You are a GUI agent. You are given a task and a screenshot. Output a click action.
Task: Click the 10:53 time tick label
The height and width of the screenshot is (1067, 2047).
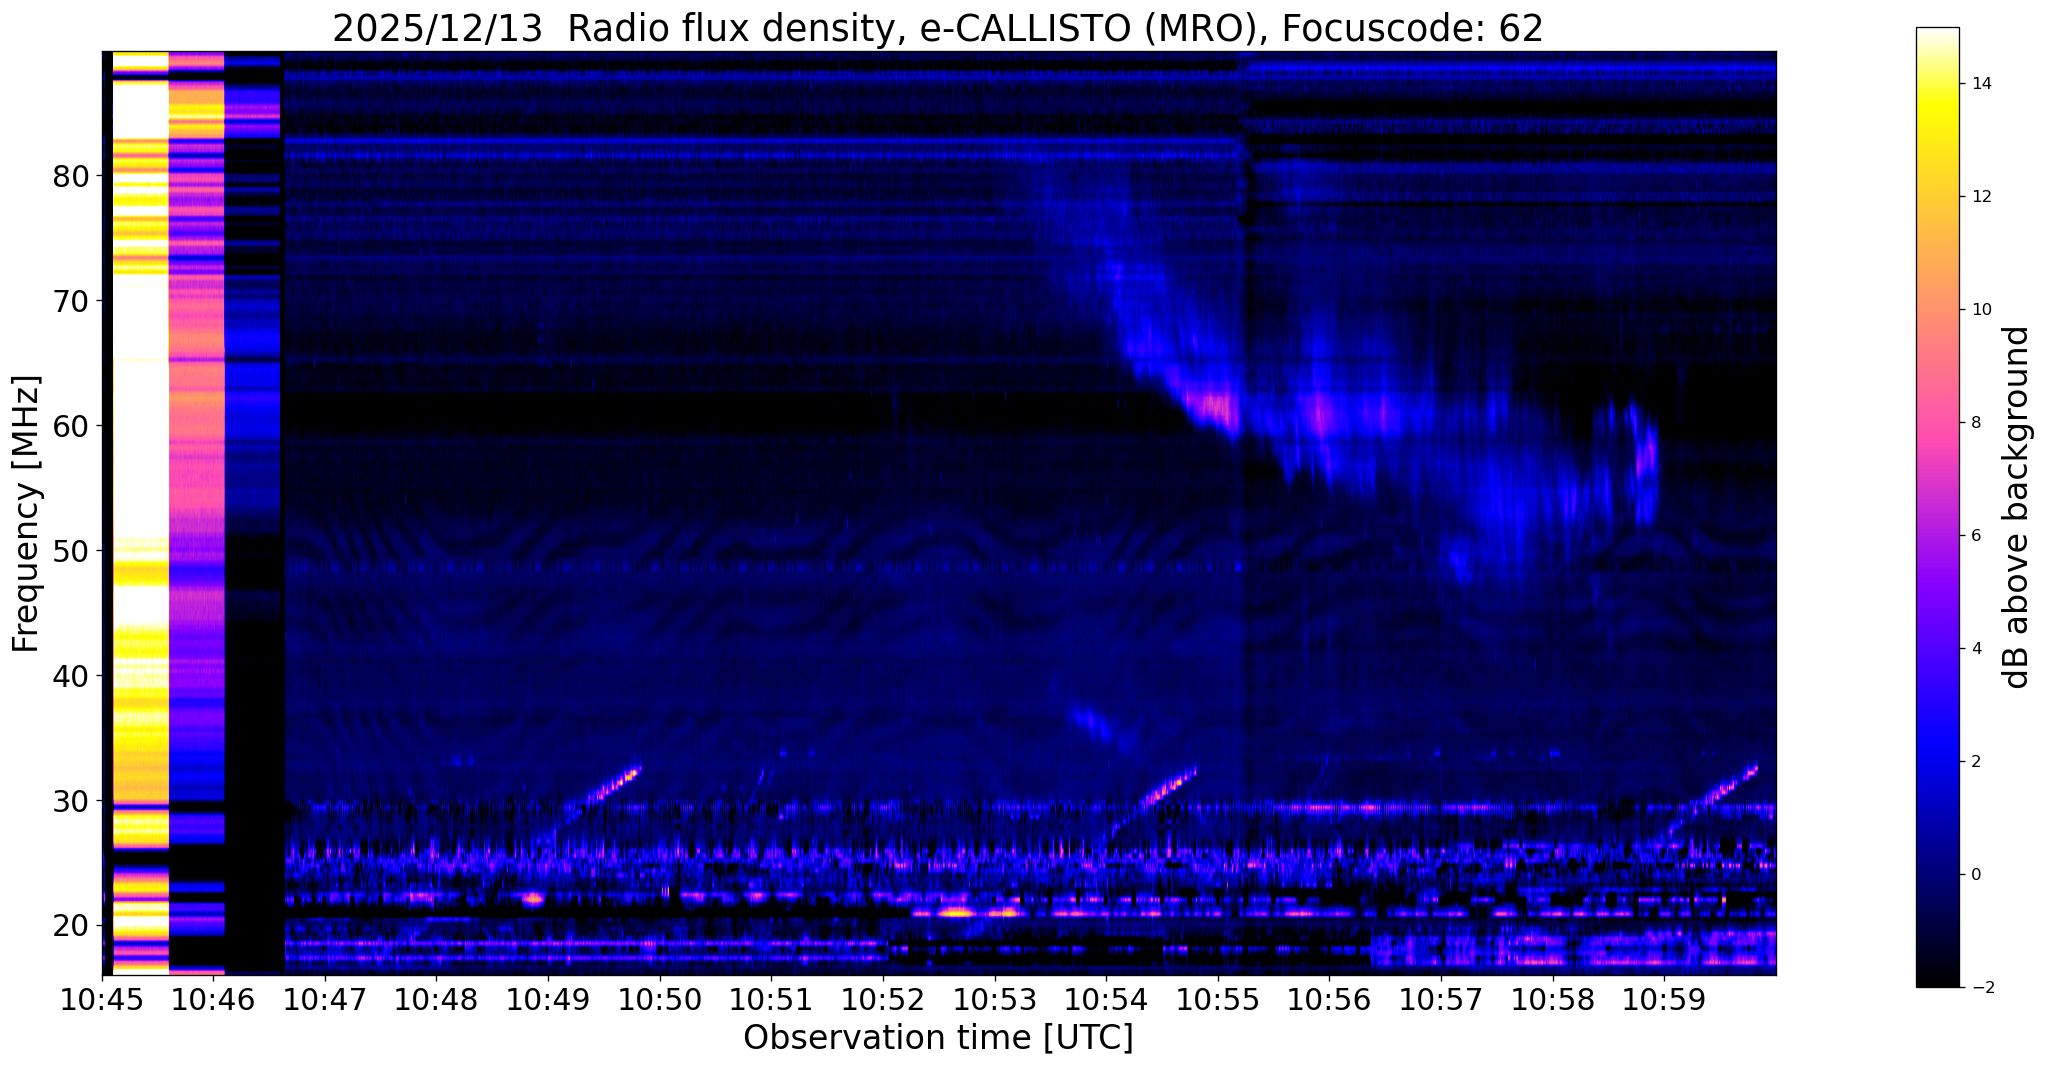tap(994, 1000)
